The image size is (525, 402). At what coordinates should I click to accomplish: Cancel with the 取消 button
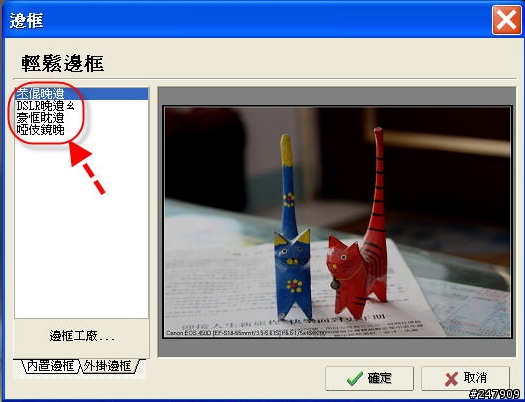tap(465, 378)
